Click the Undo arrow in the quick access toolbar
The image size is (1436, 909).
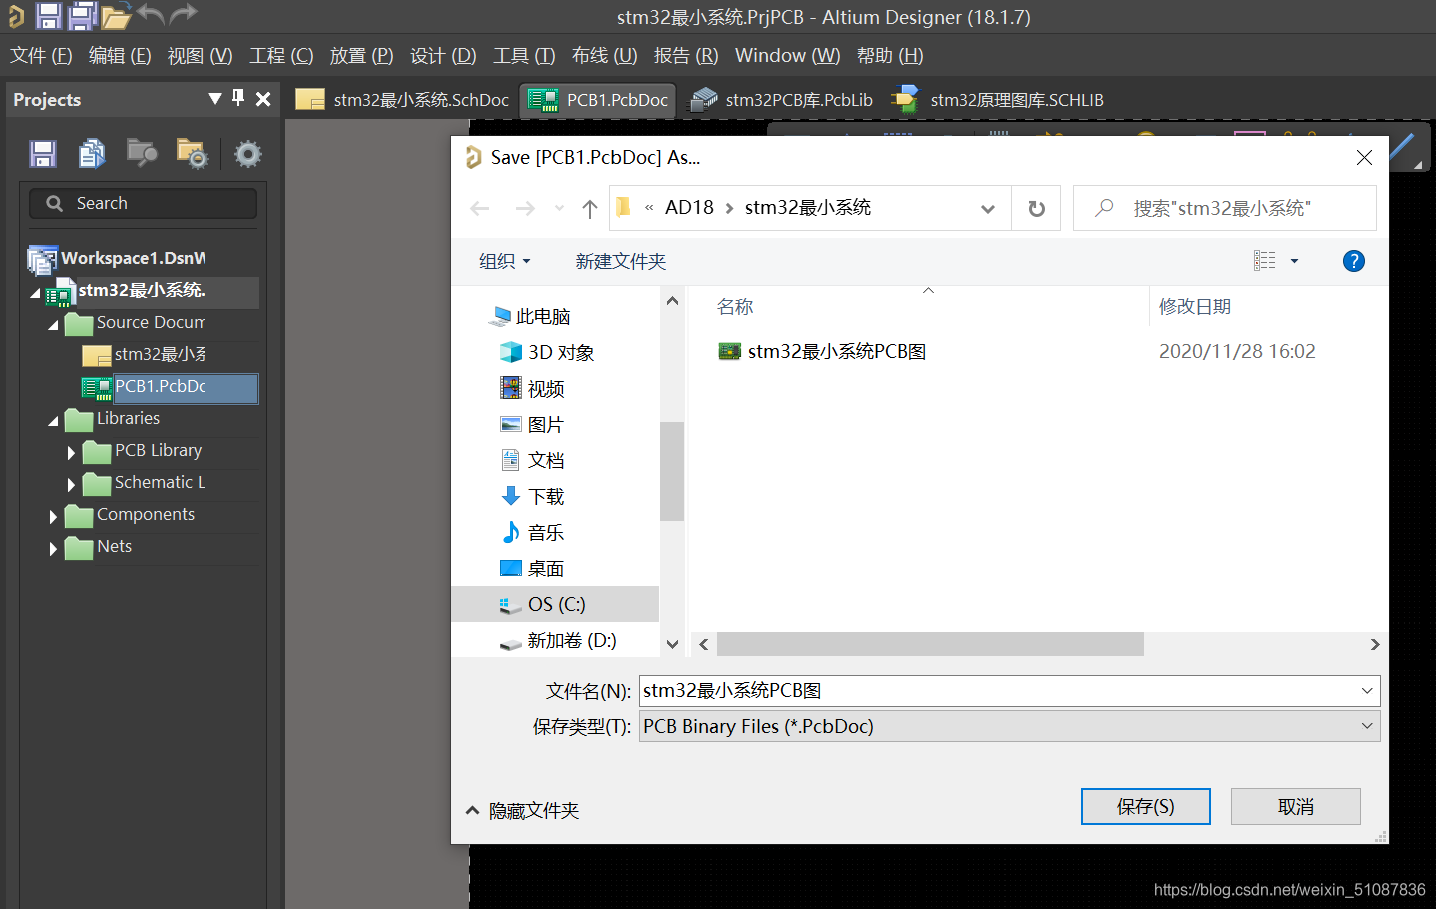(150, 16)
